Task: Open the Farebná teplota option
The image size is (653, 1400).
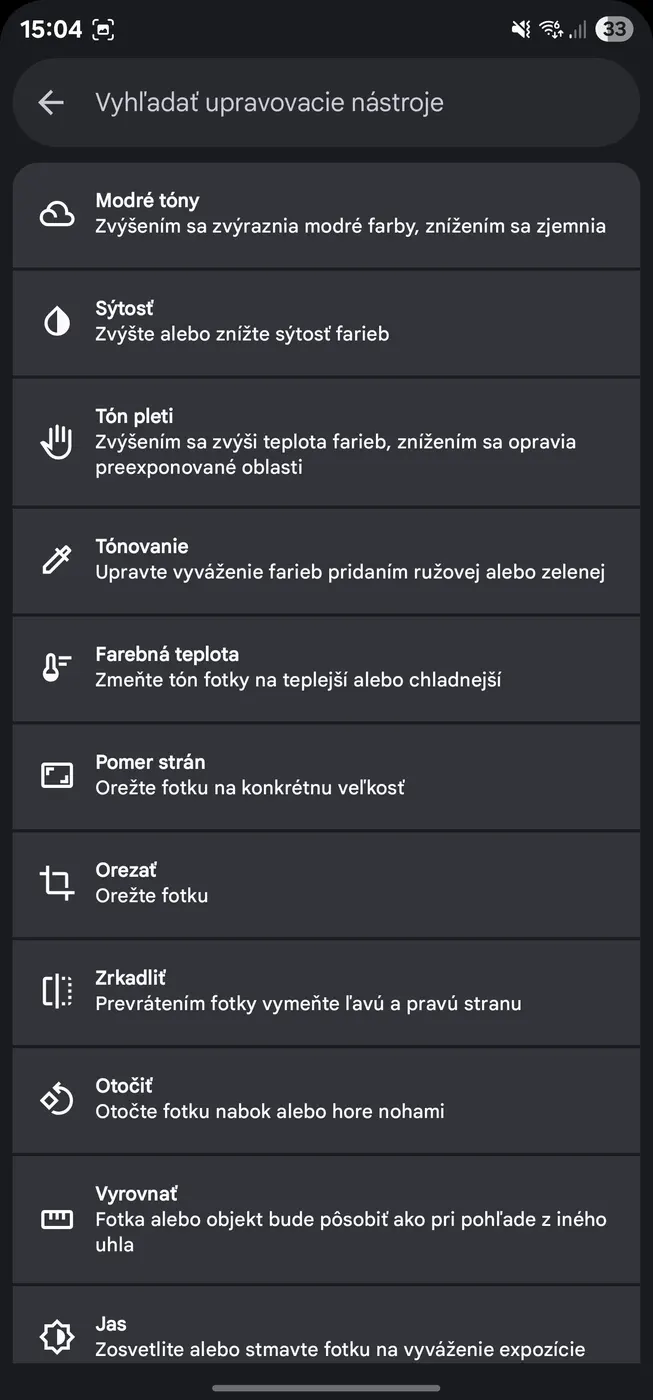Action: [x=350, y=667]
